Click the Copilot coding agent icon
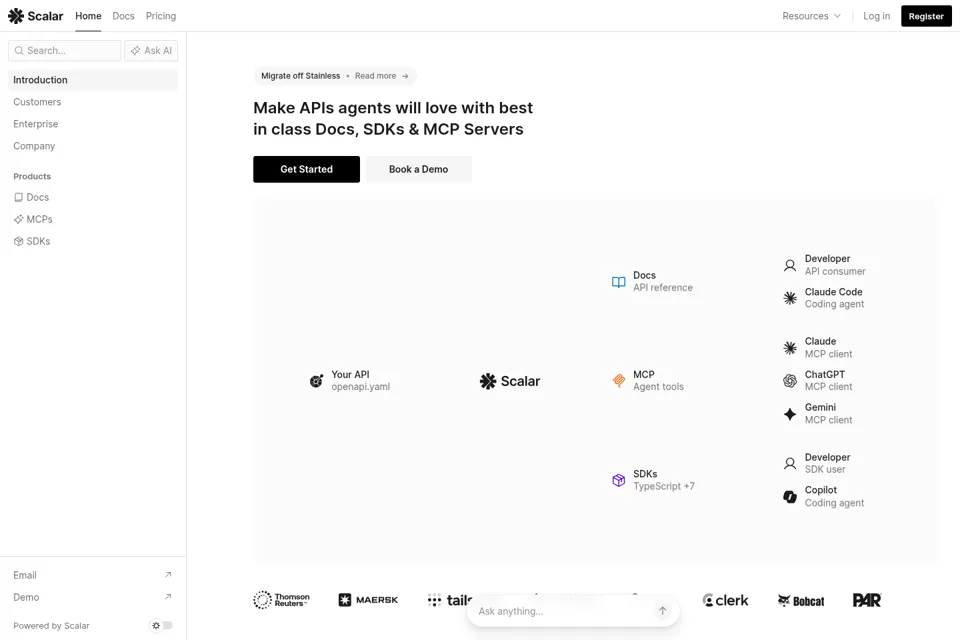Screen dimensions: 960x640 coord(790,497)
